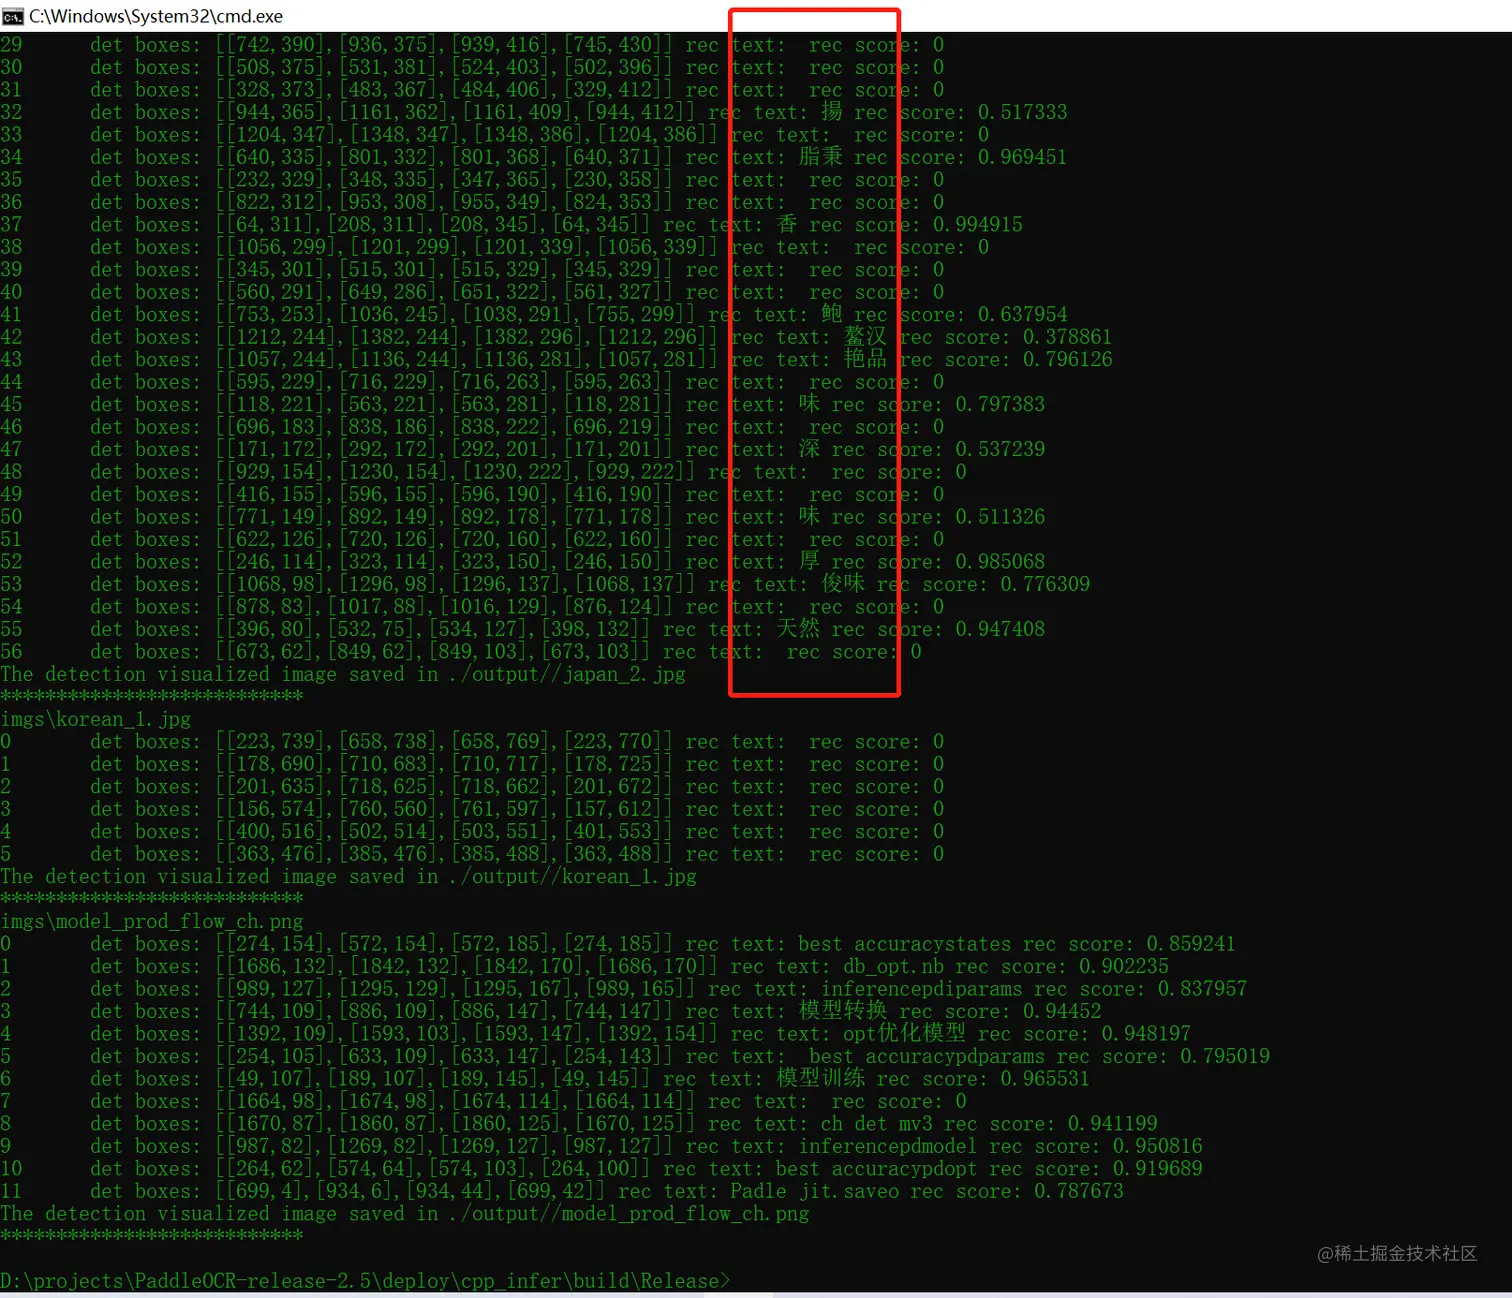The image size is (1512, 1298).
Task: Click recognized text 'best accuracystates'
Action: [x=905, y=944]
